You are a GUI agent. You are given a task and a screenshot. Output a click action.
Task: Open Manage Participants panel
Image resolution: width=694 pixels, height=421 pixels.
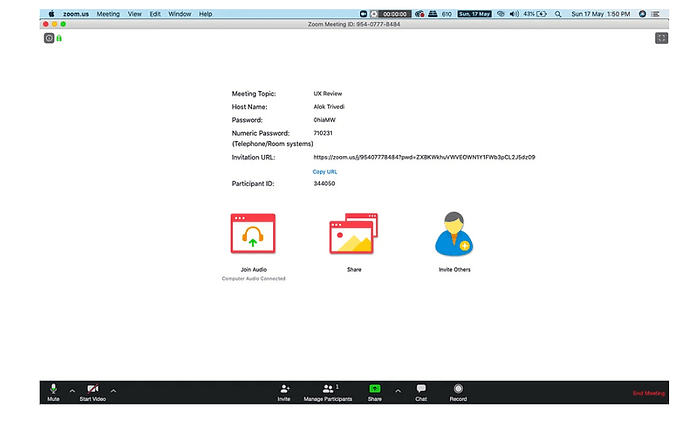pyautogui.click(x=328, y=392)
